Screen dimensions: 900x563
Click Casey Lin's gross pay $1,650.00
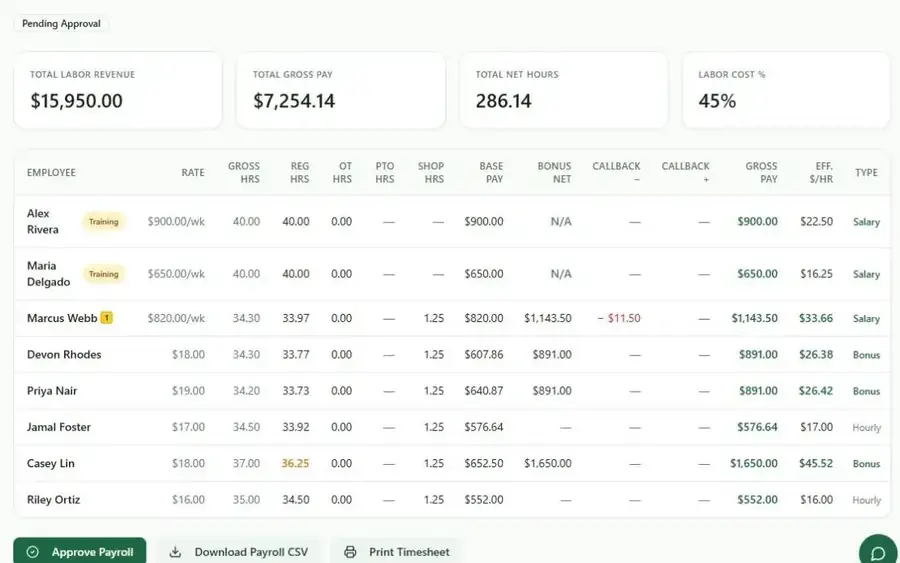pos(754,463)
